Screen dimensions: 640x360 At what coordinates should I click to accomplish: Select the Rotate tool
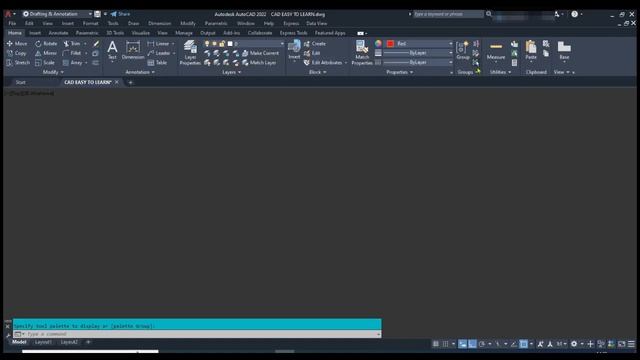46,43
